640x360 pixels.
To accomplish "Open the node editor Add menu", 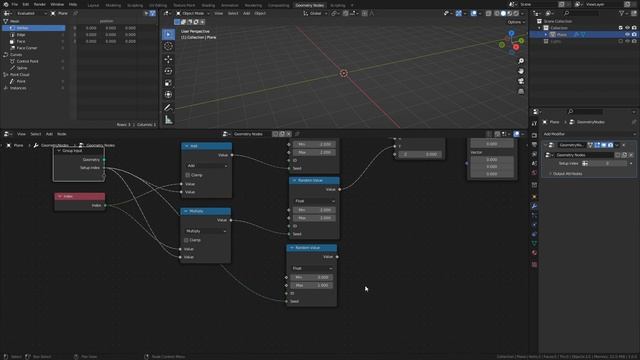I will [x=49, y=134].
